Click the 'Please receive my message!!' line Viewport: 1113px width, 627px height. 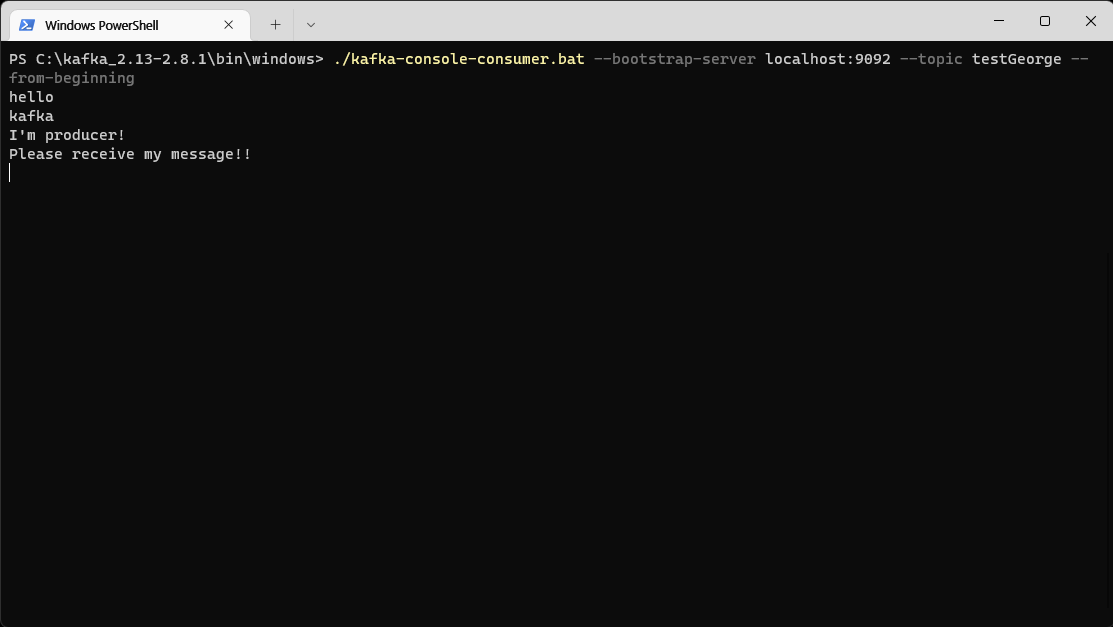pyautogui.click(x=130, y=154)
